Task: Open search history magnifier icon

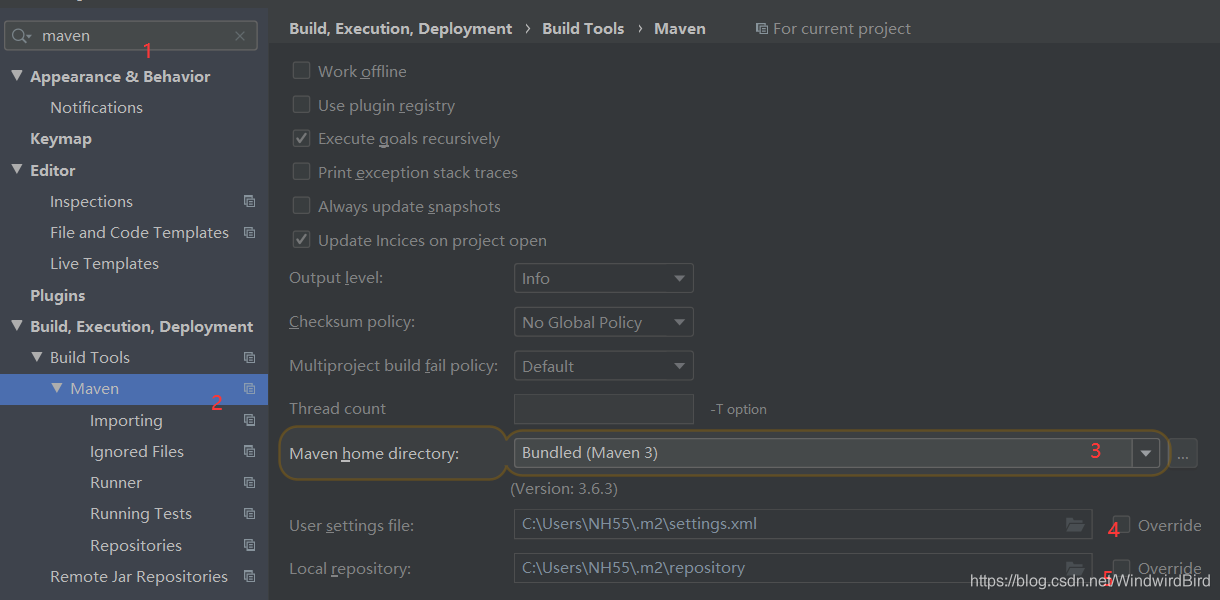Action: [22, 36]
